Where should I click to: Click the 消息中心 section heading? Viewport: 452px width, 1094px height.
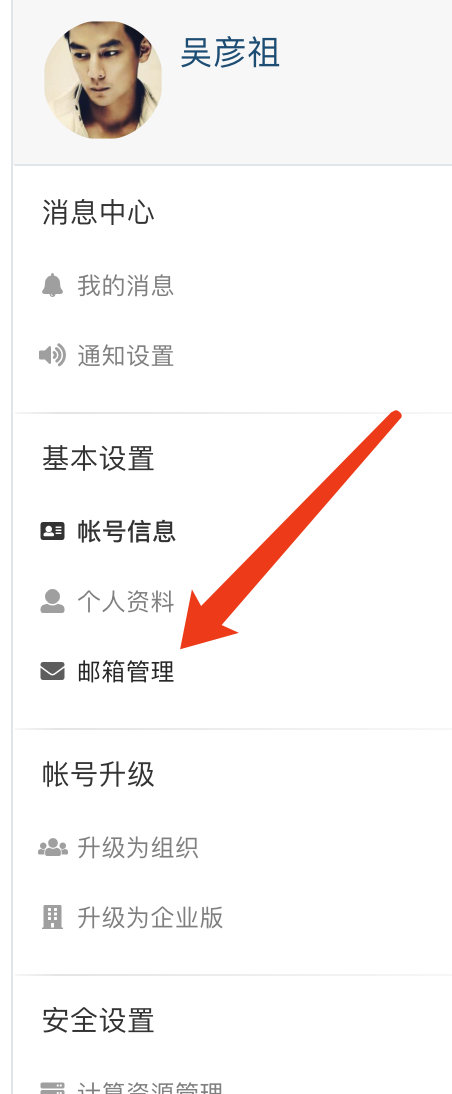(x=98, y=213)
